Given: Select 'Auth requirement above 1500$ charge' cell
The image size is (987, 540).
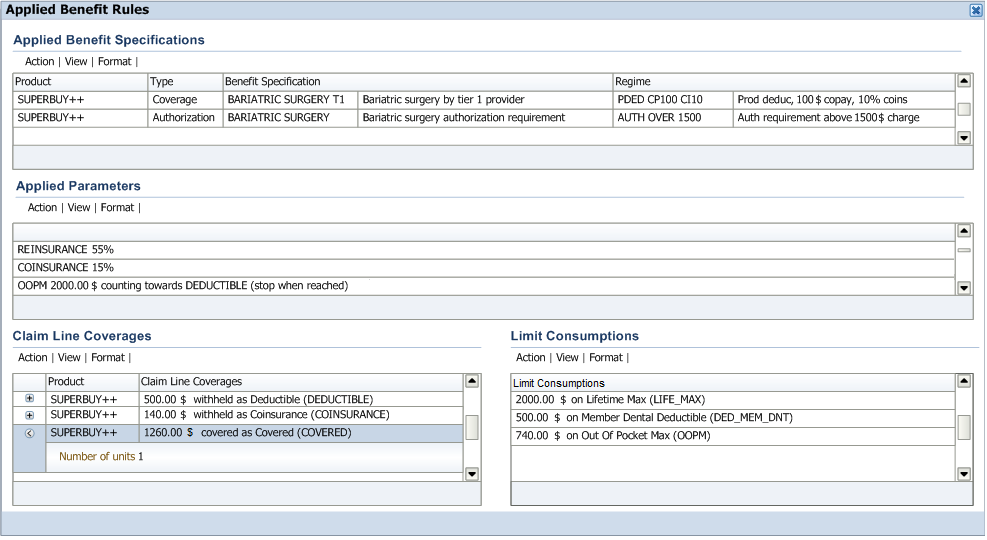Looking at the screenshot, I should [844, 118].
